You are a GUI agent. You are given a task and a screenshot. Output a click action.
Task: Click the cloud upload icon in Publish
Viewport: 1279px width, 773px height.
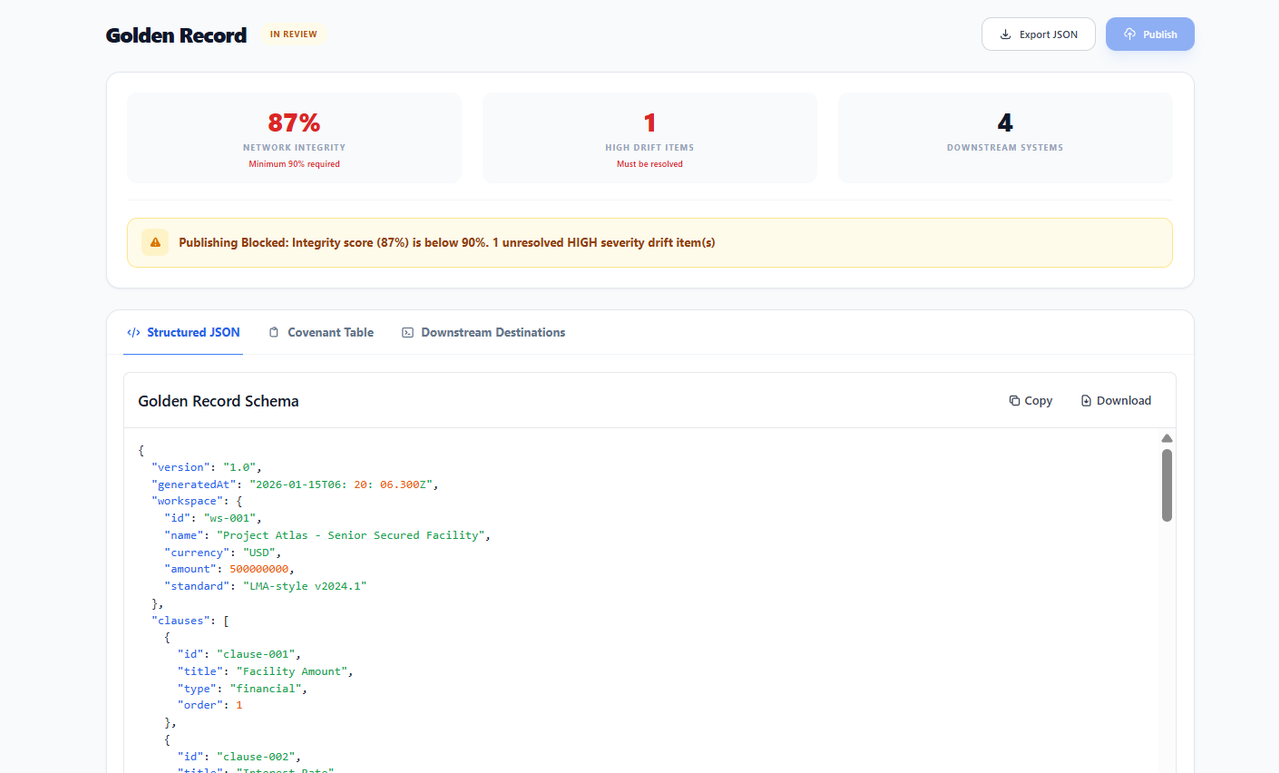[x=1130, y=34]
